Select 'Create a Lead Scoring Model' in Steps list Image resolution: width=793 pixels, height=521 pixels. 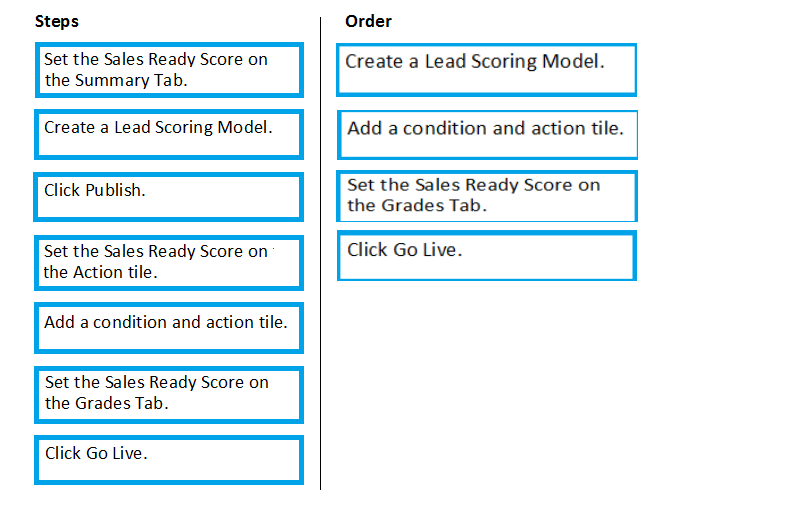(169, 135)
